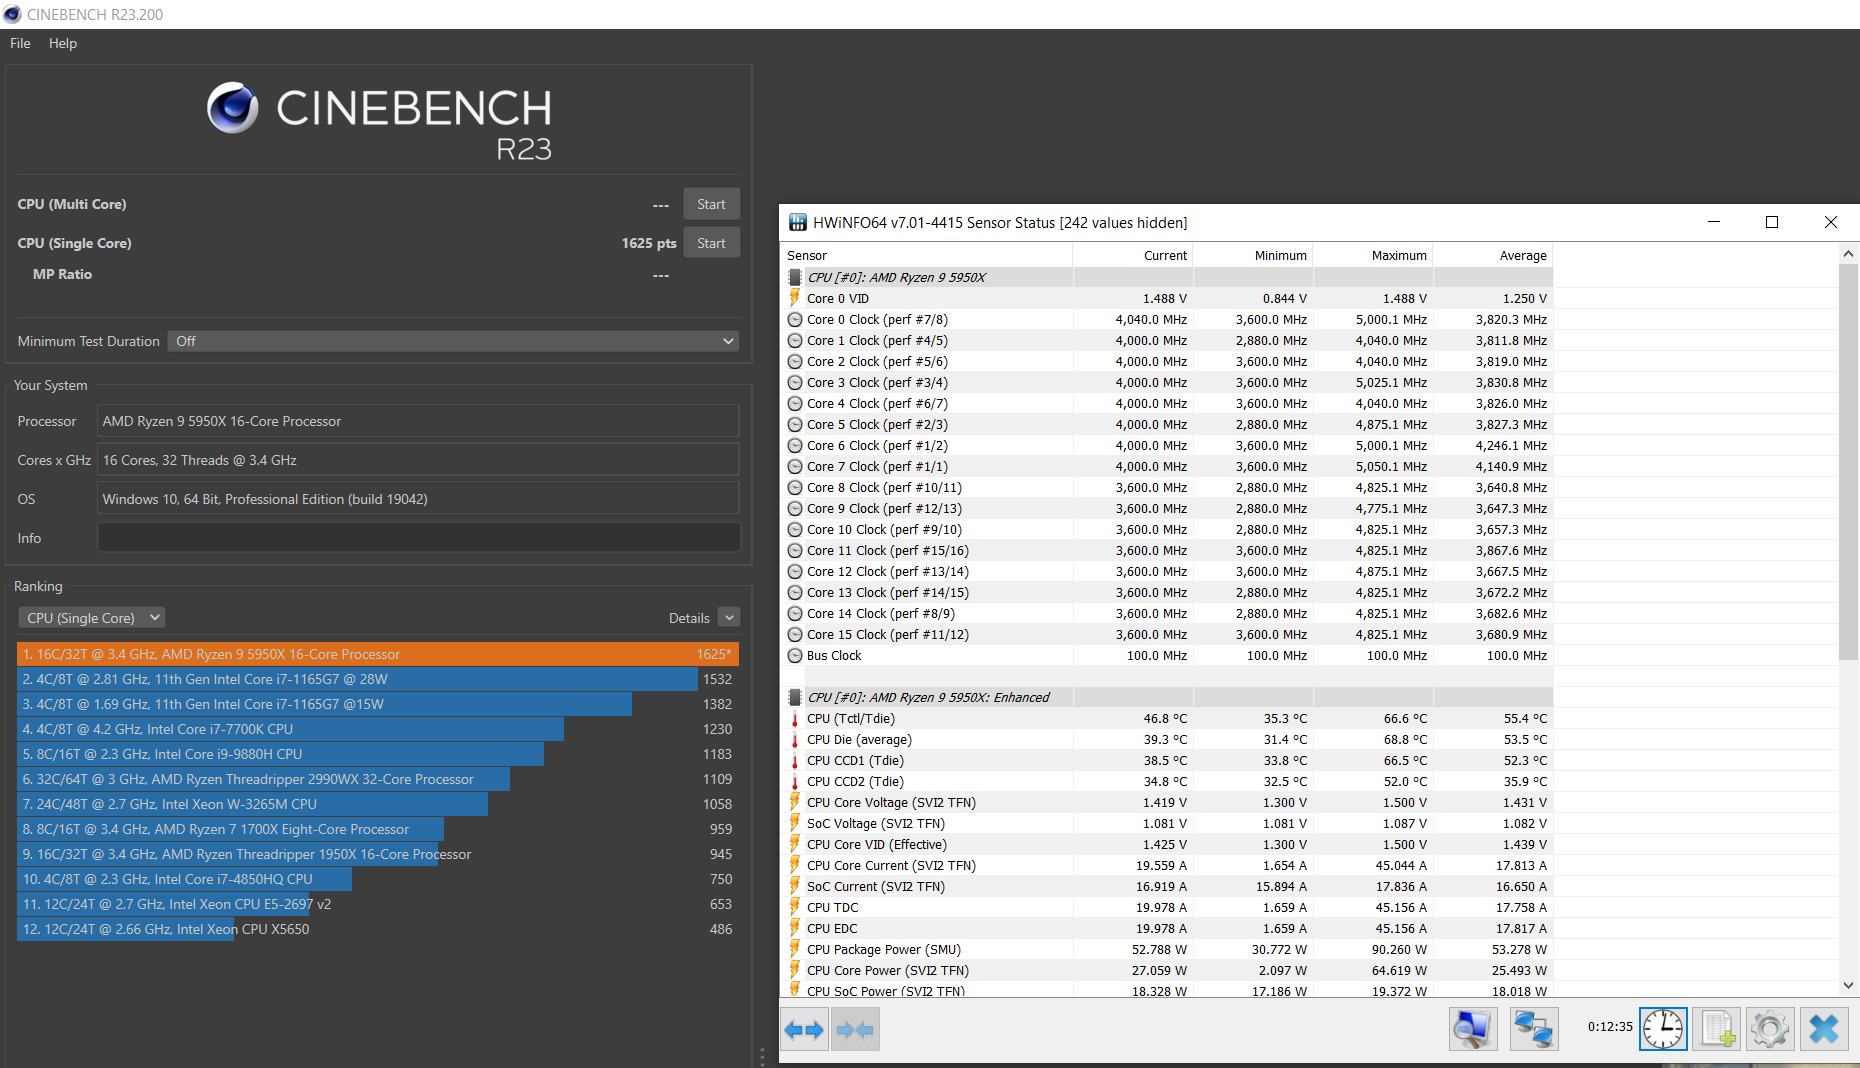Click the HWiNFO expand columns arrows button

pos(804,1029)
